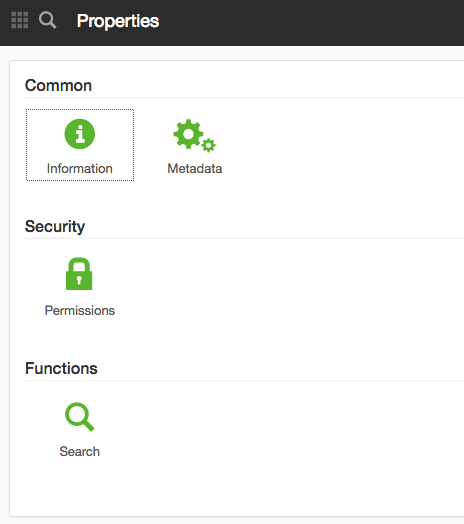Open the green Information circle icon
Viewport: 464px width, 524px height.
tap(80, 134)
